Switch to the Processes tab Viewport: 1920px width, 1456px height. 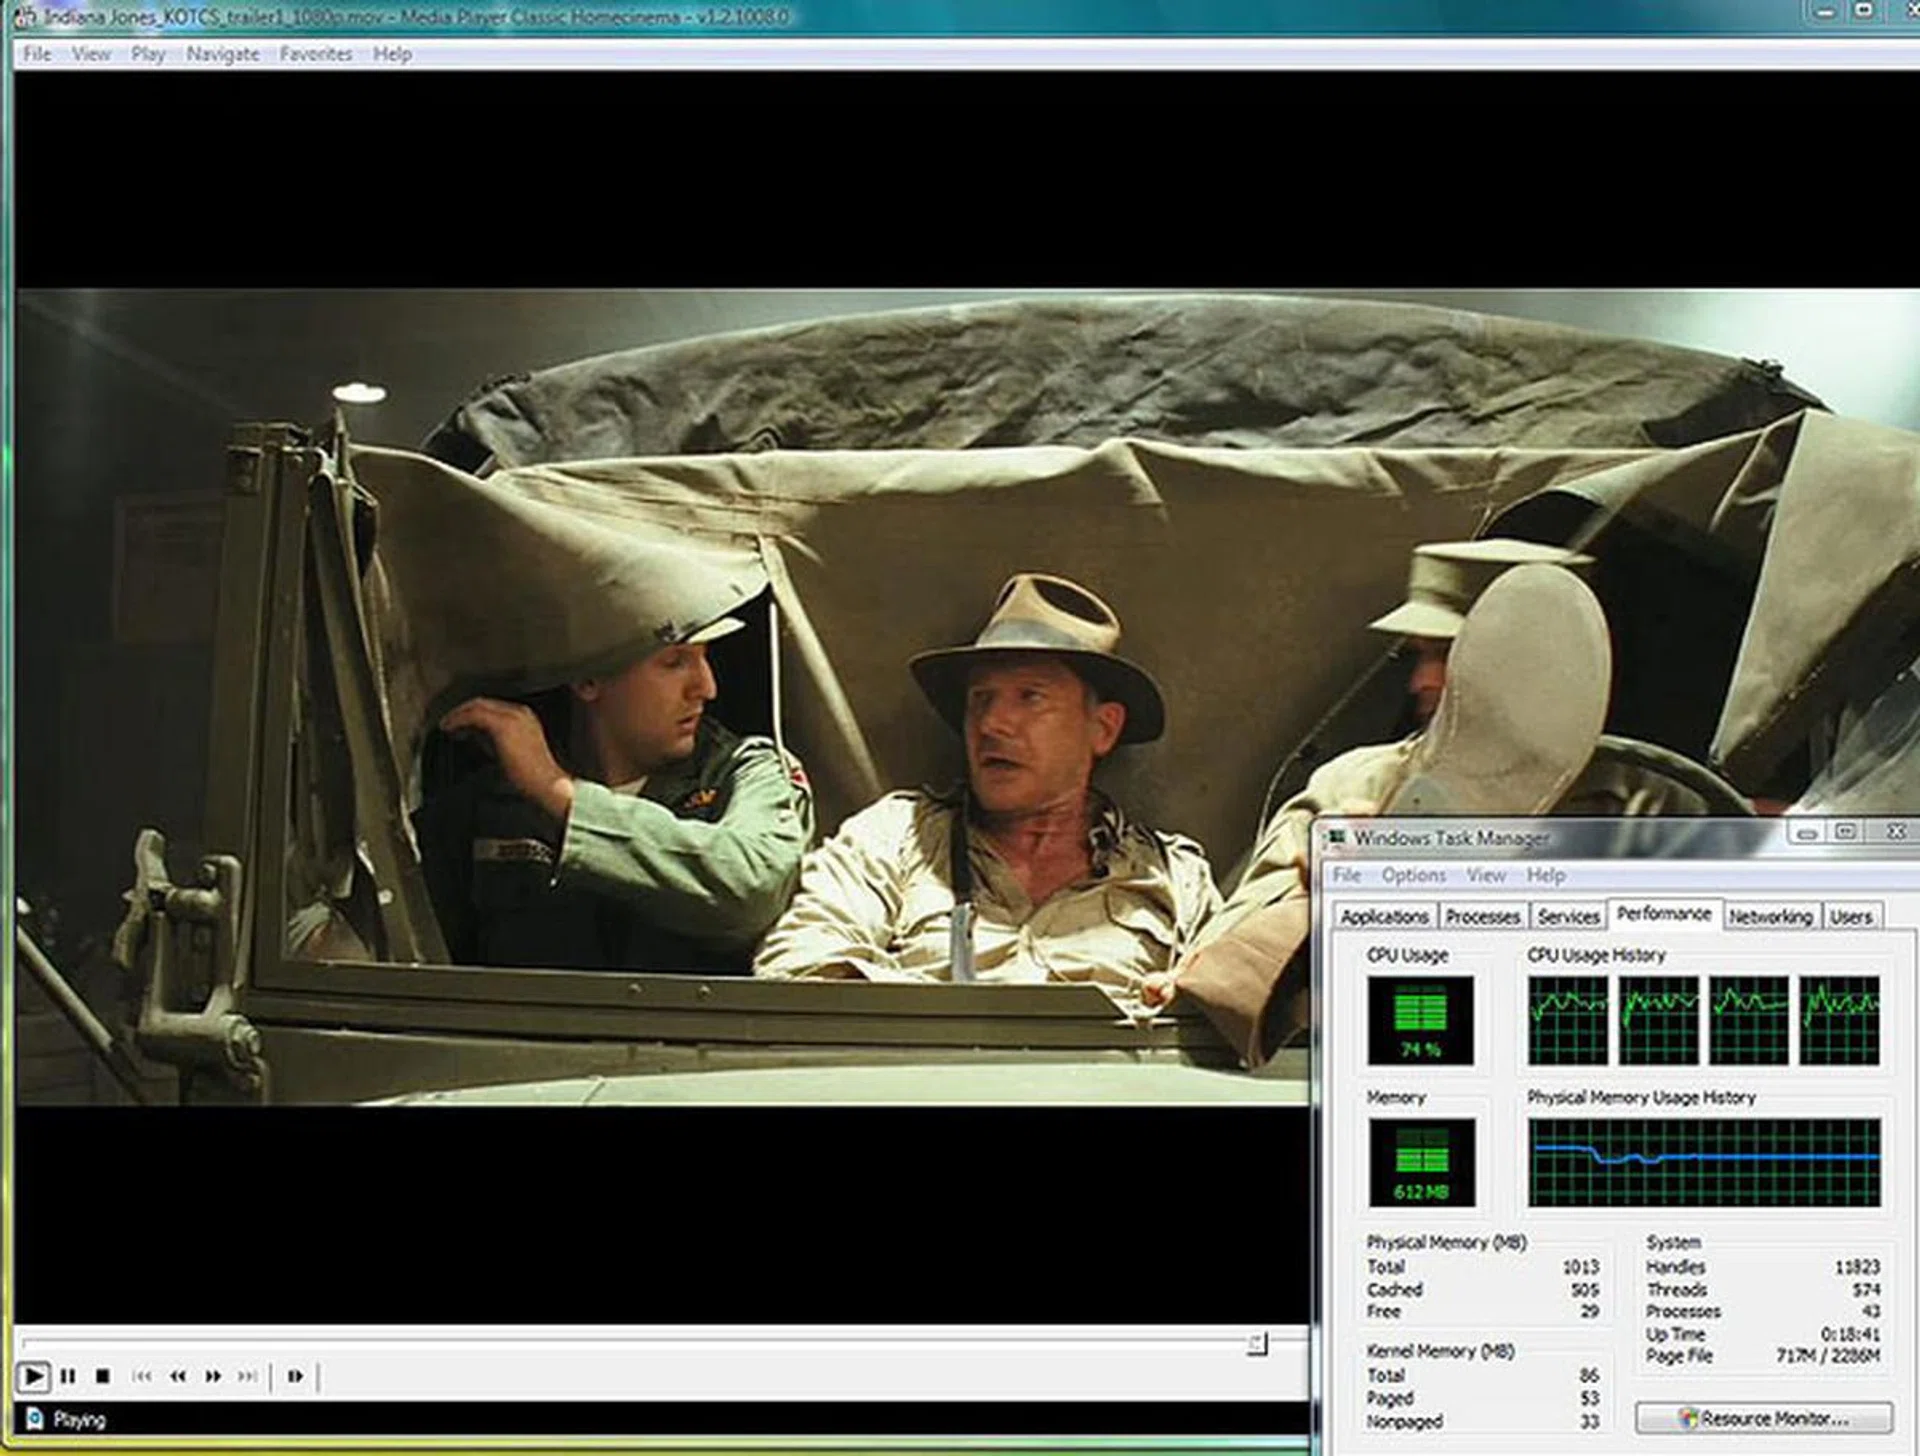[1482, 916]
